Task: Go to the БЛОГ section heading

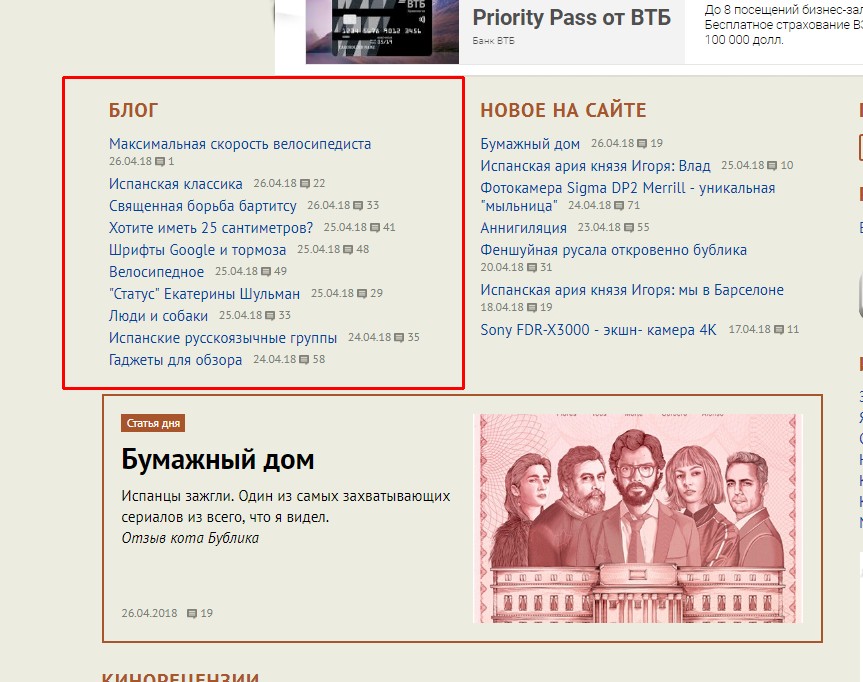Action: point(133,111)
